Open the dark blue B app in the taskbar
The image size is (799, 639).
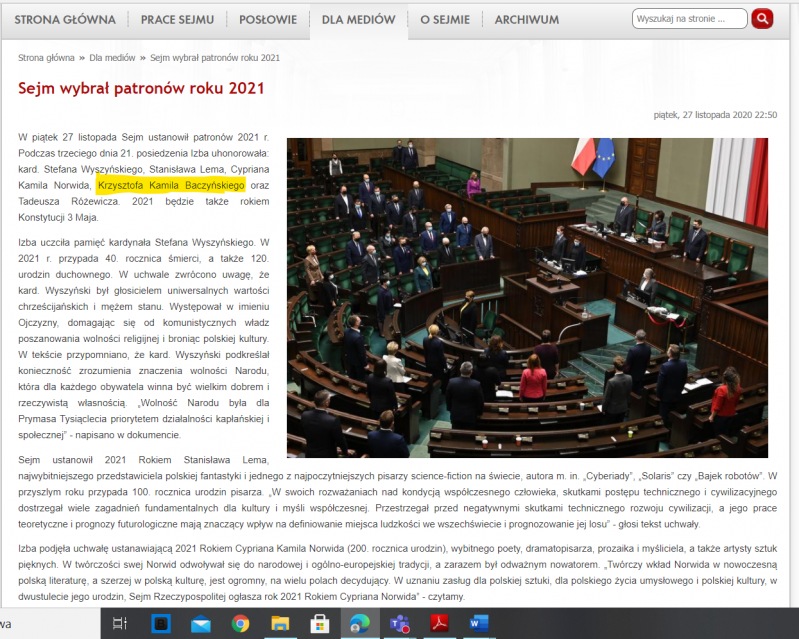tap(161, 623)
